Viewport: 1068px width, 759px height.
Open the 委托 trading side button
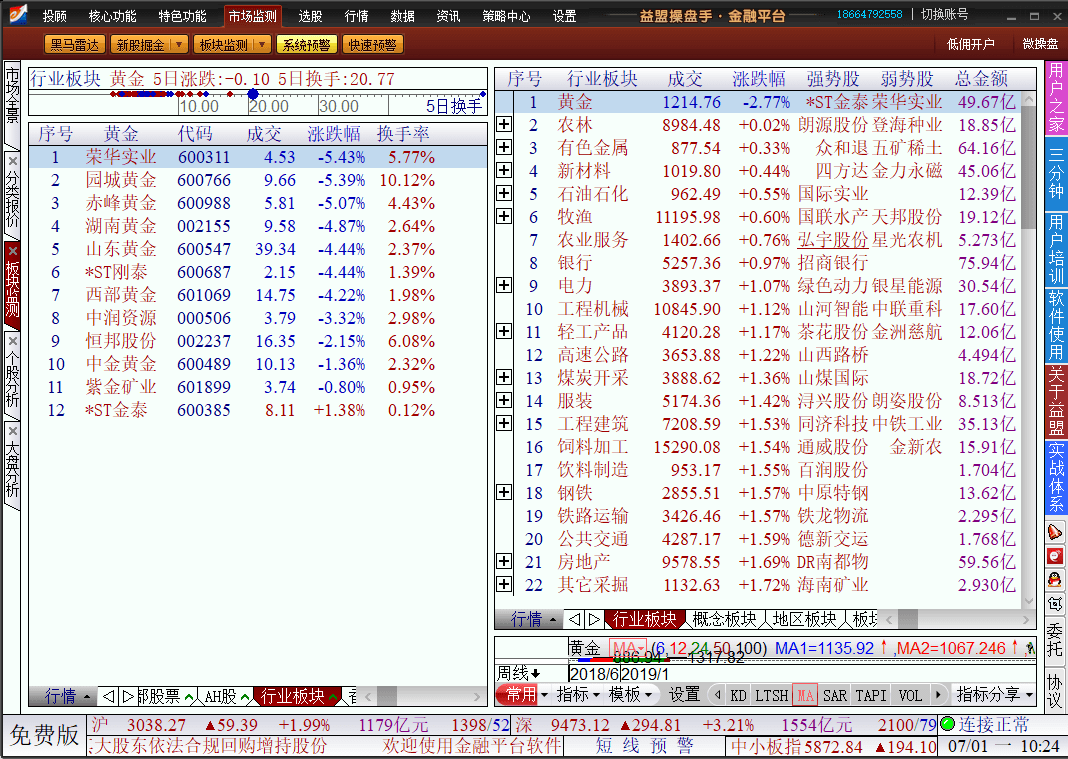click(x=1054, y=639)
